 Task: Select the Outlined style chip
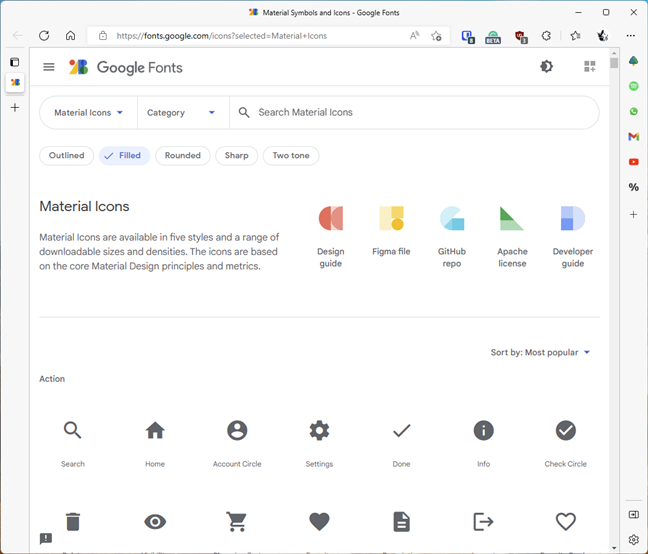tap(67, 155)
